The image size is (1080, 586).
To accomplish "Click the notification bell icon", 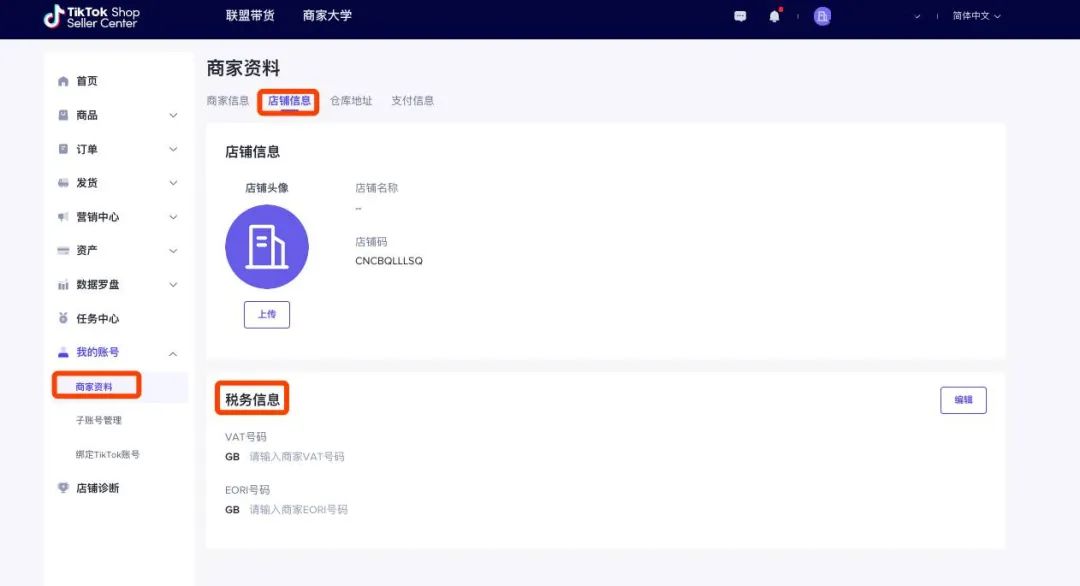I will 776,17.
